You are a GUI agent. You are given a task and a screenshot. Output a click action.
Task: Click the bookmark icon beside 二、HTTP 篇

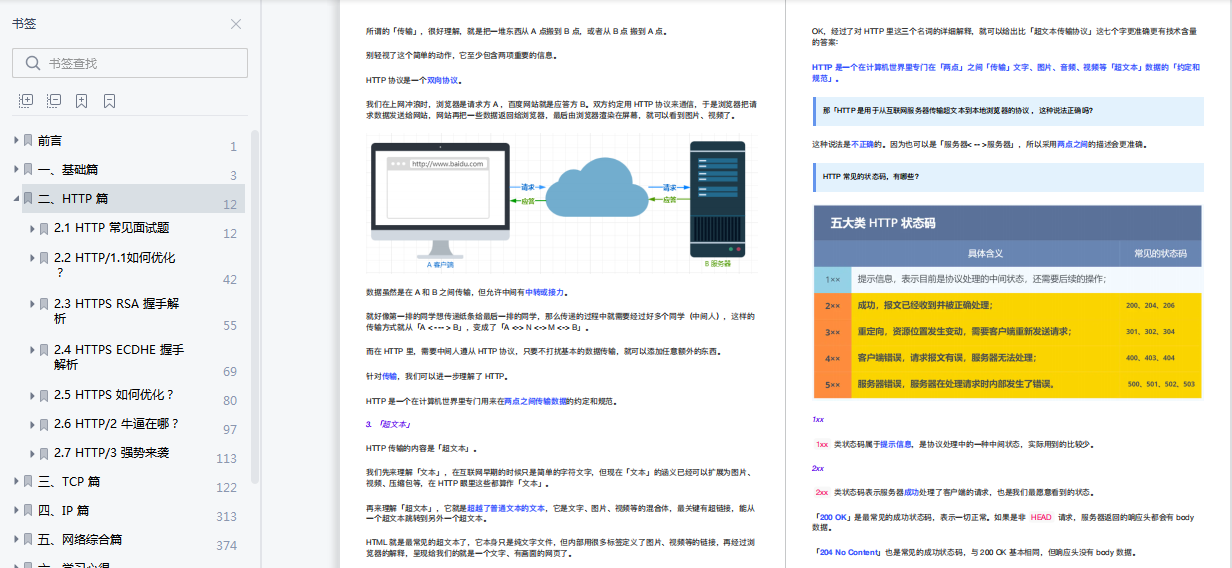click(29, 199)
